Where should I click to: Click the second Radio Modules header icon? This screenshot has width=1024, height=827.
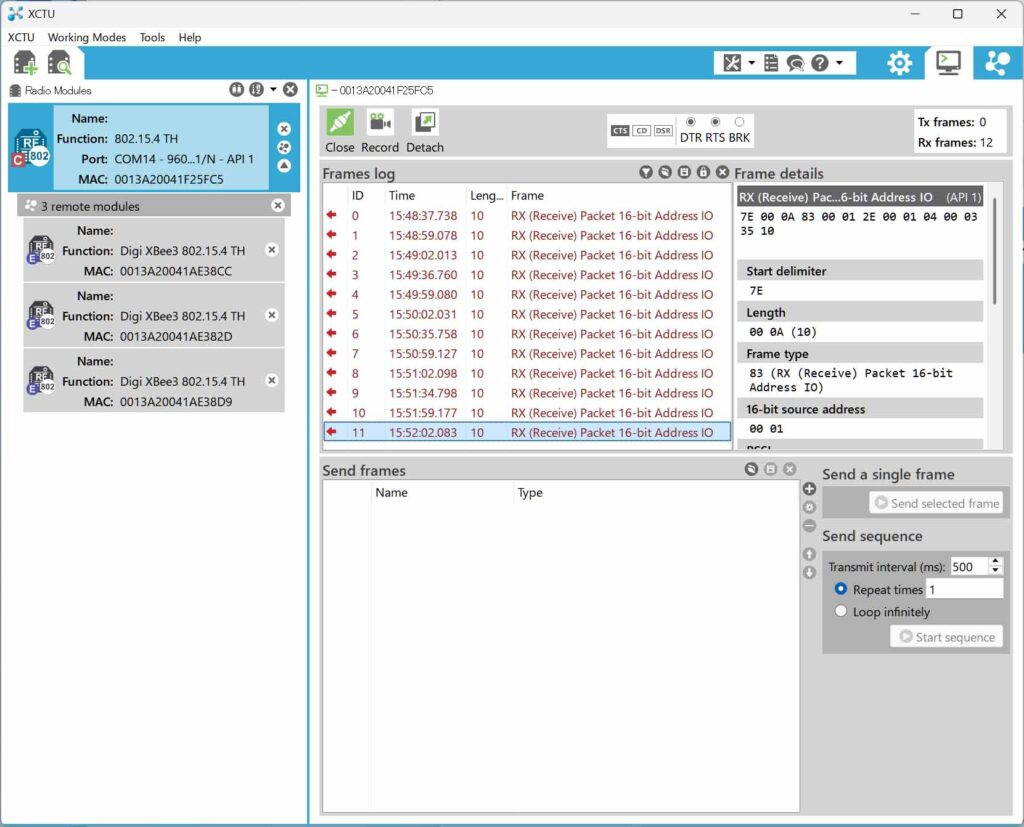point(256,89)
